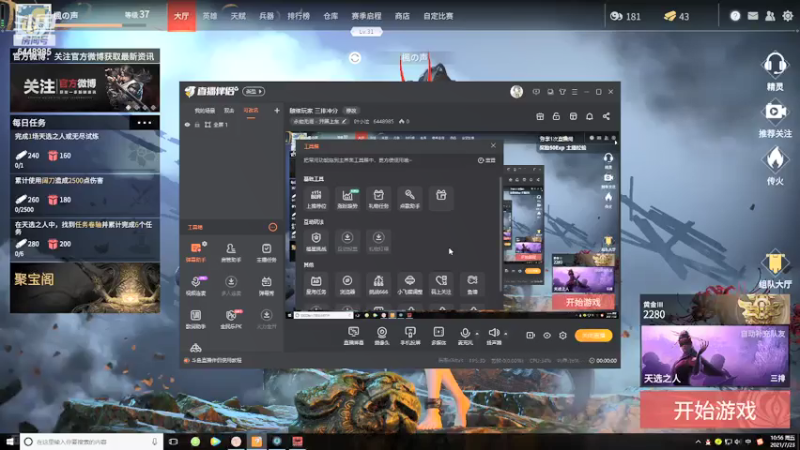Open the 弹幕助手 tool in the left toolbox
Viewport: 800px width, 450px height.
pos(195,252)
